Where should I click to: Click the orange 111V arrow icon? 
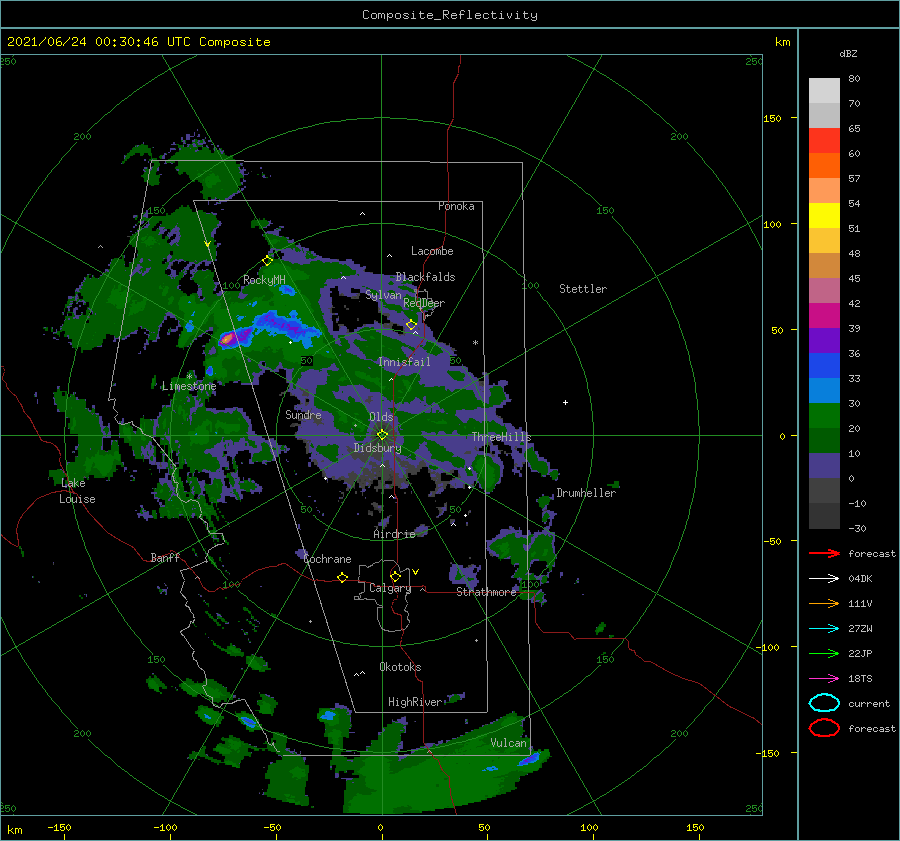pos(824,603)
